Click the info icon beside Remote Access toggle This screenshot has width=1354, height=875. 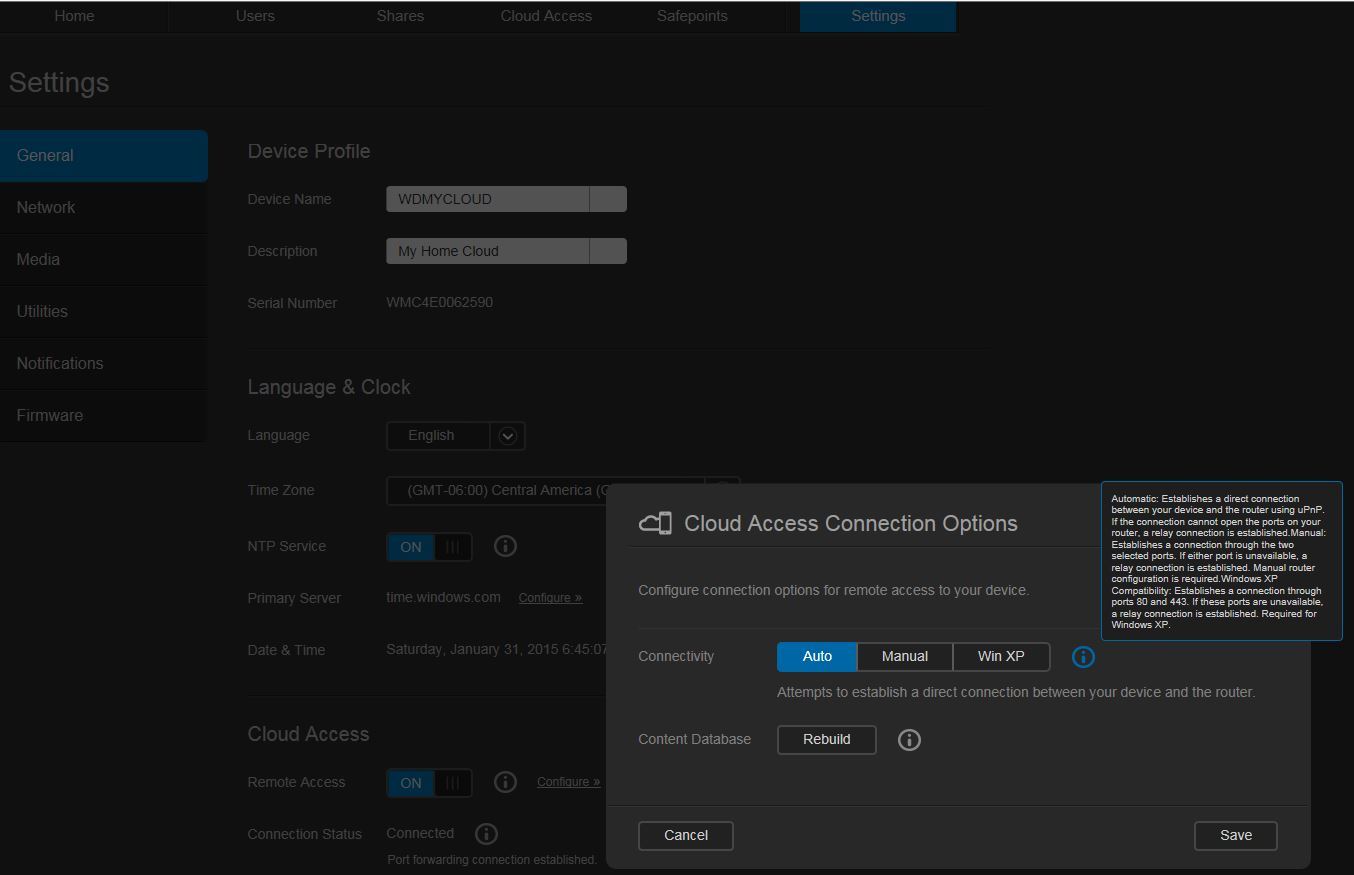pyautogui.click(x=506, y=782)
